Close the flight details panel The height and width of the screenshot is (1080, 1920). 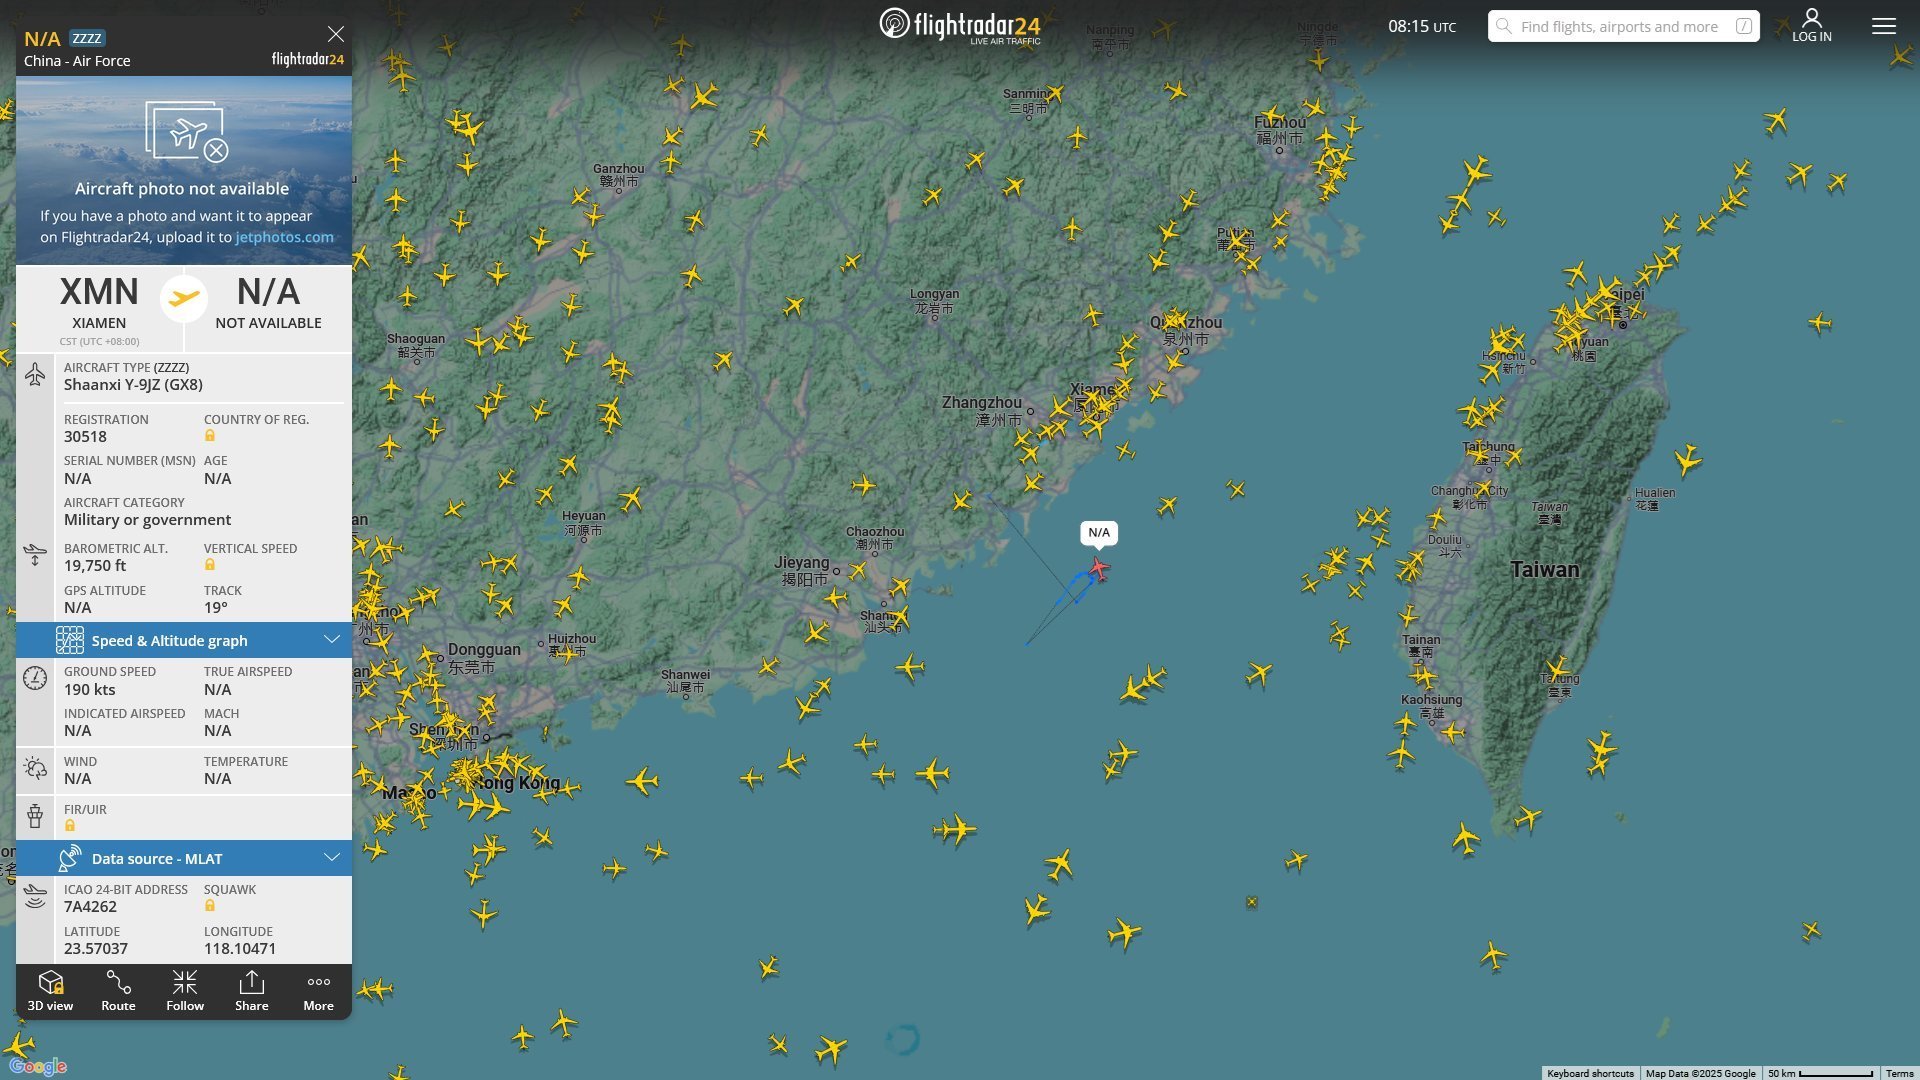click(x=336, y=34)
